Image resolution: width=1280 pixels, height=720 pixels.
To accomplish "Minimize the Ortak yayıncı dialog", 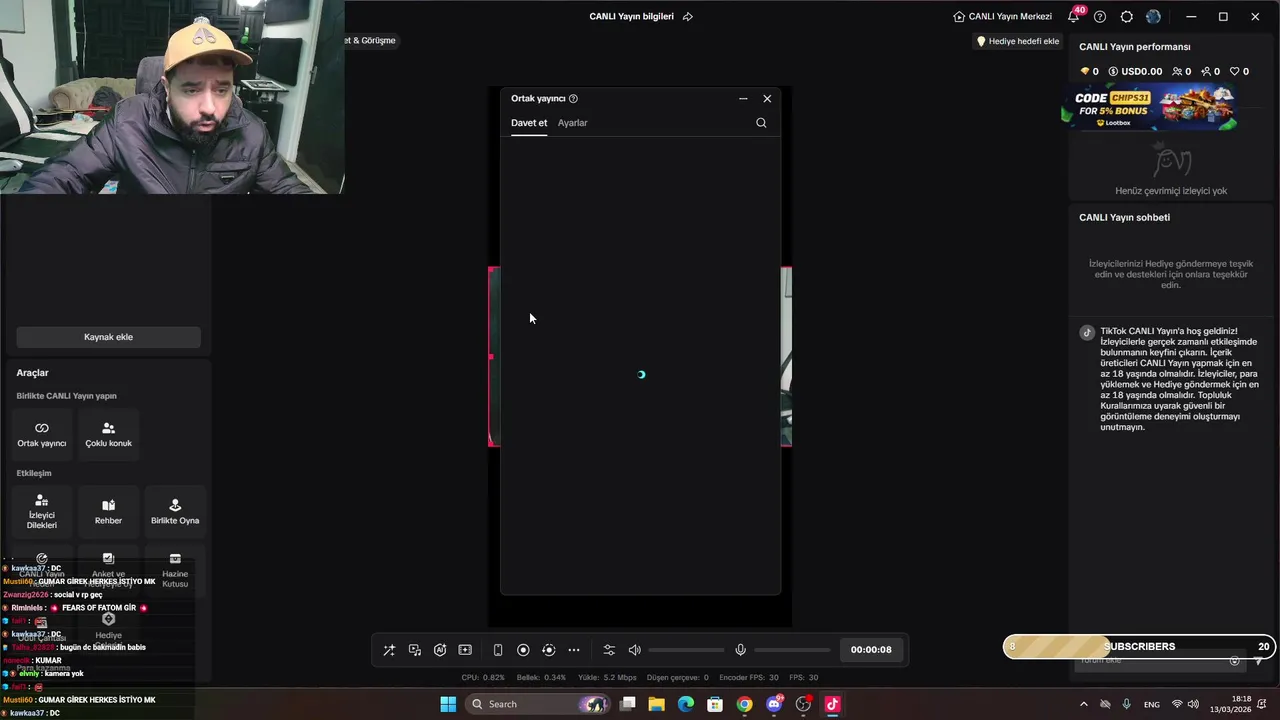I will (743, 98).
